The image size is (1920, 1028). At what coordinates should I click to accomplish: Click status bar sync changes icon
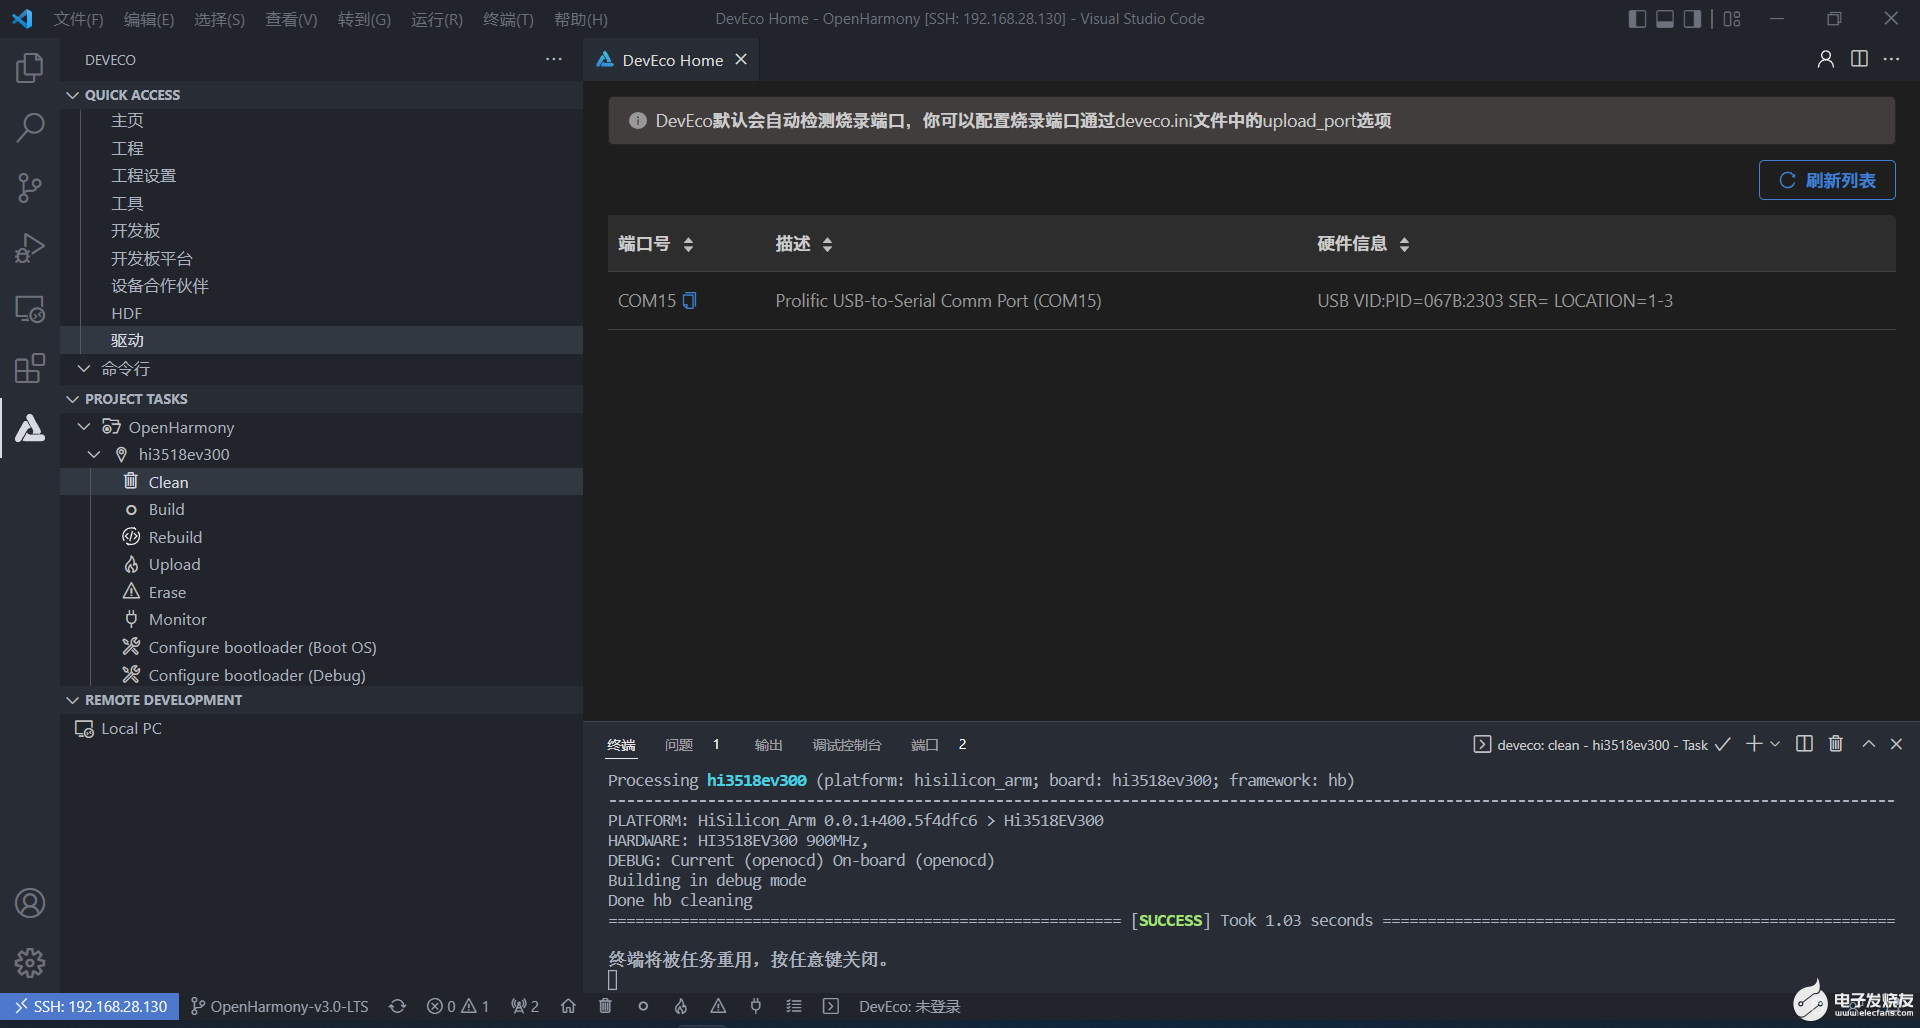(397, 1006)
